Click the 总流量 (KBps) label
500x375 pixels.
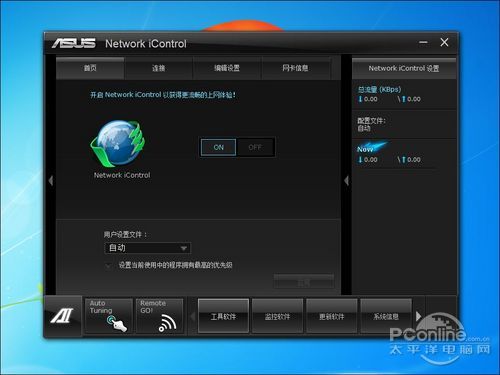(x=379, y=89)
